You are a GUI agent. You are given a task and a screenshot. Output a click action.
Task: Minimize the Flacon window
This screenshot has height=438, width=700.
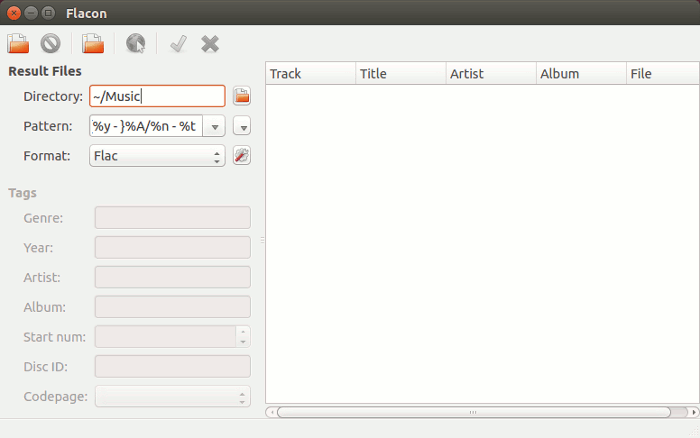pos(31,13)
